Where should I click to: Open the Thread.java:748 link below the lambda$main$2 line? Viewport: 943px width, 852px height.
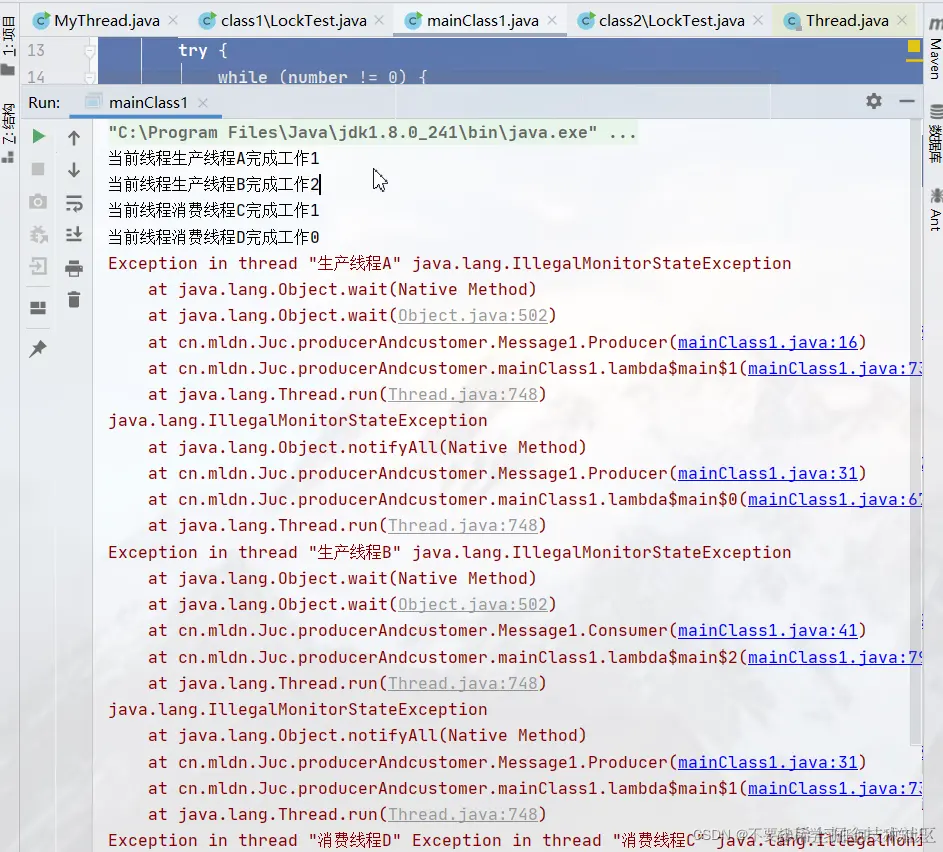pyautogui.click(x=462, y=683)
